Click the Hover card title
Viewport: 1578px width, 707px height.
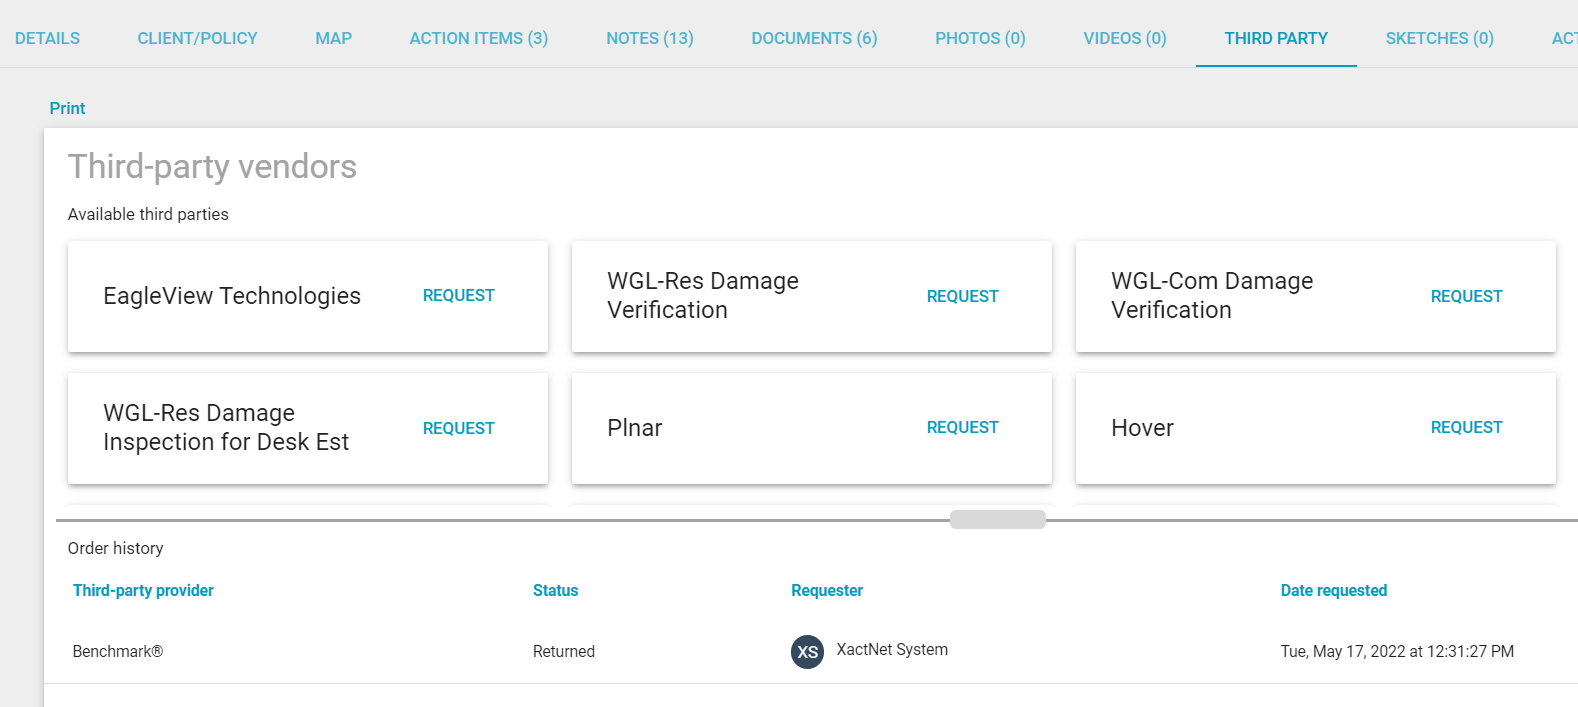coord(1142,428)
